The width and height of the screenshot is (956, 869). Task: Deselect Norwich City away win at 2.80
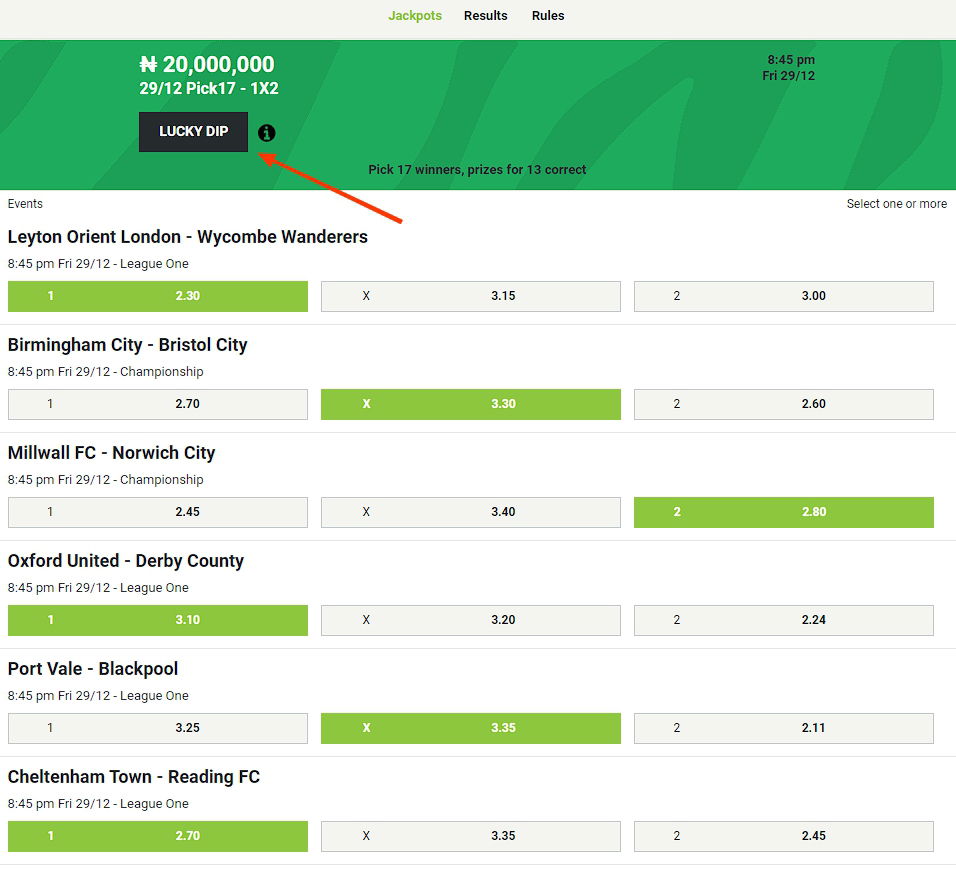[783, 512]
